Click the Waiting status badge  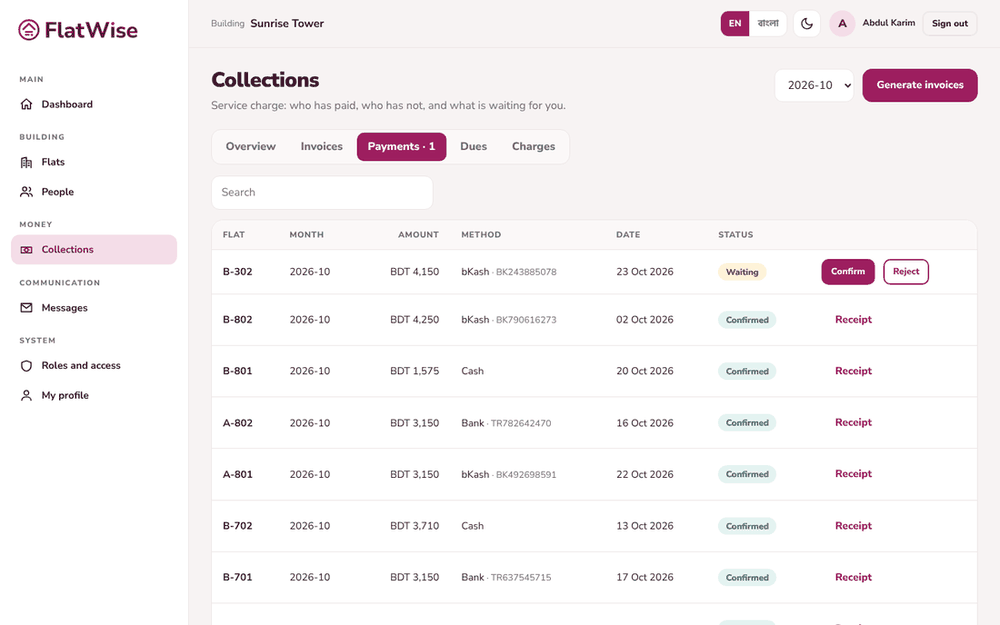click(742, 272)
